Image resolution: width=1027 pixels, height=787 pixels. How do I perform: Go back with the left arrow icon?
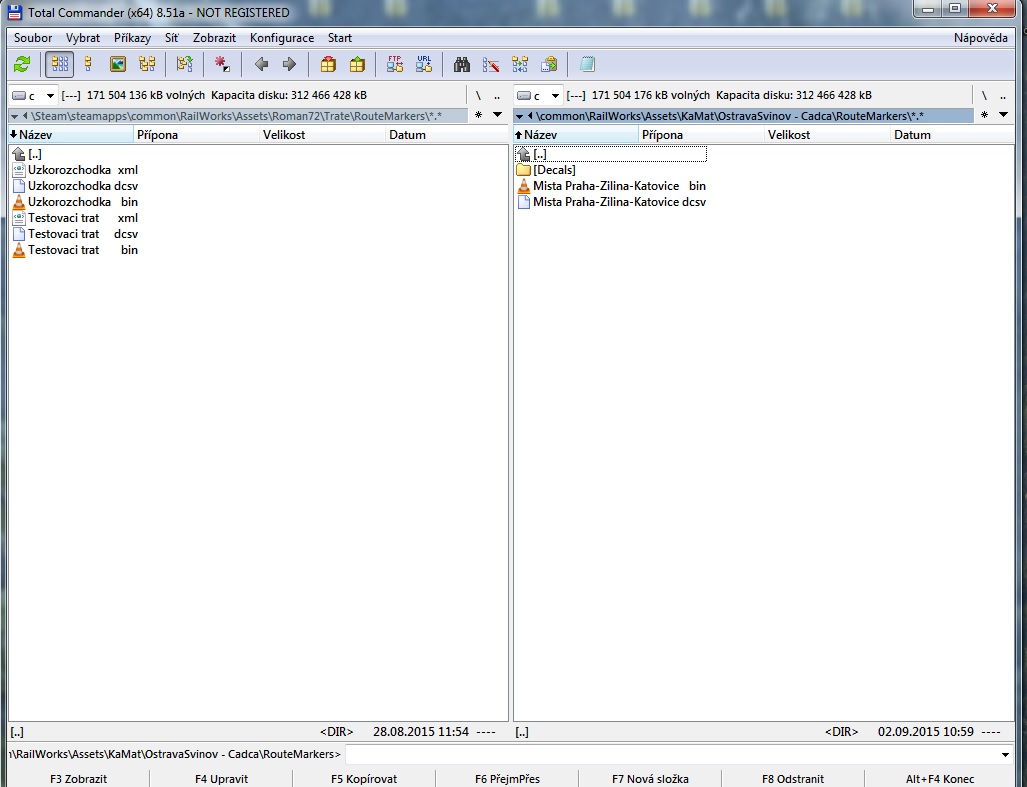[261, 64]
